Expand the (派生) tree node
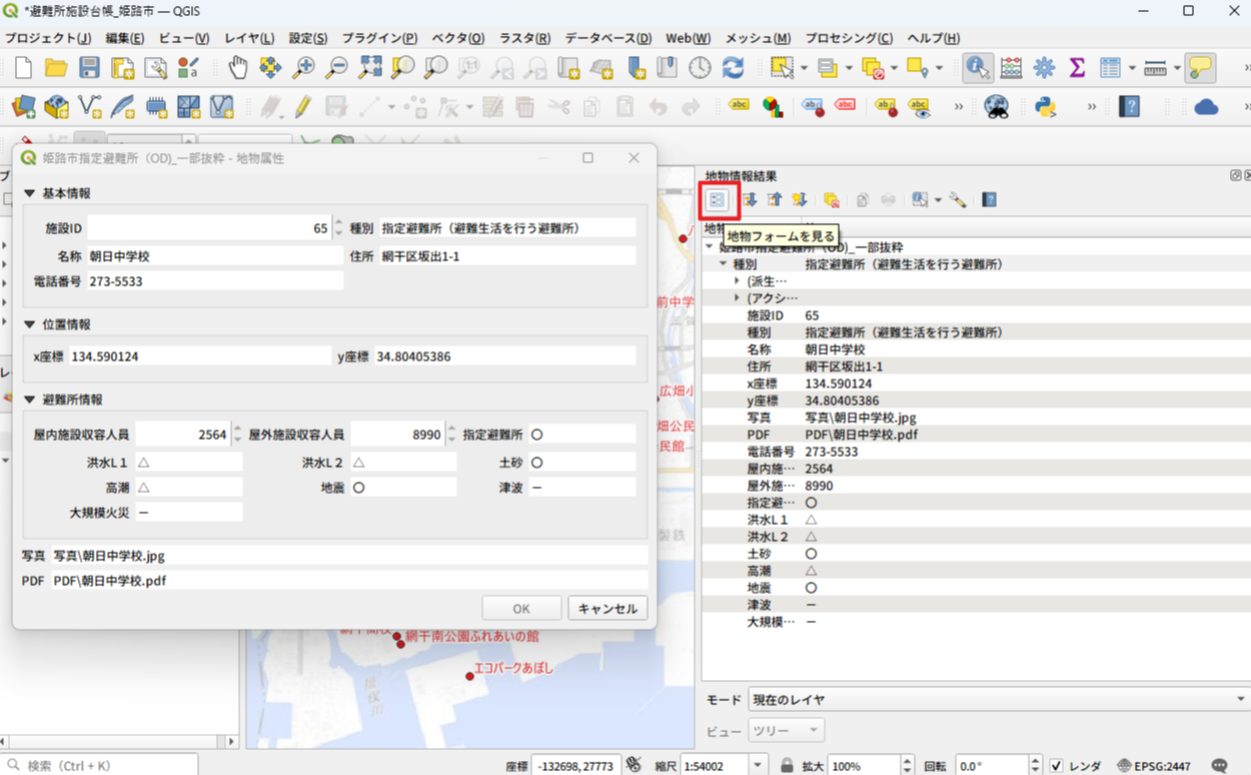1251x775 pixels. [x=737, y=281]
